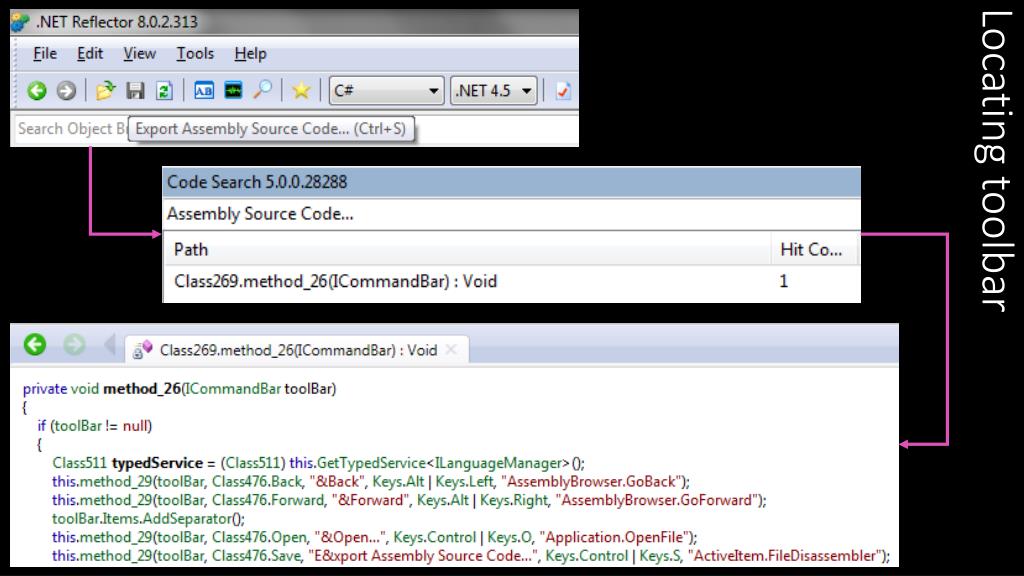Click the green monitor analyzer icon
The height and width of the screenshot is (576, 1024).
tap(233, 90)
